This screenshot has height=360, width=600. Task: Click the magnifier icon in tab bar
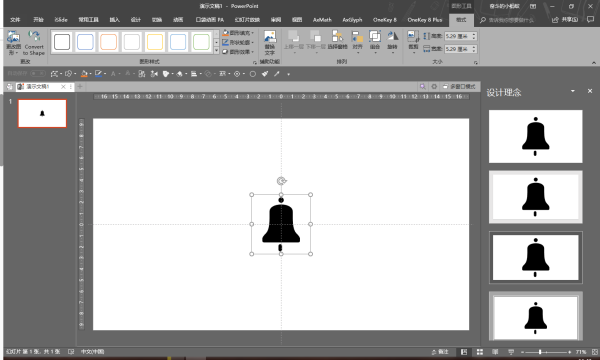pos(422,87)
